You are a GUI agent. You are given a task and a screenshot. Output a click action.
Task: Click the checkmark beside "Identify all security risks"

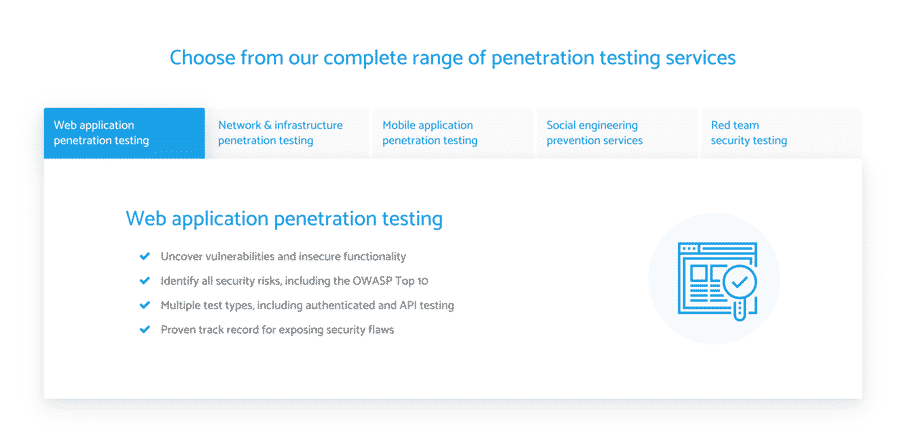click(x=145, y=281)
